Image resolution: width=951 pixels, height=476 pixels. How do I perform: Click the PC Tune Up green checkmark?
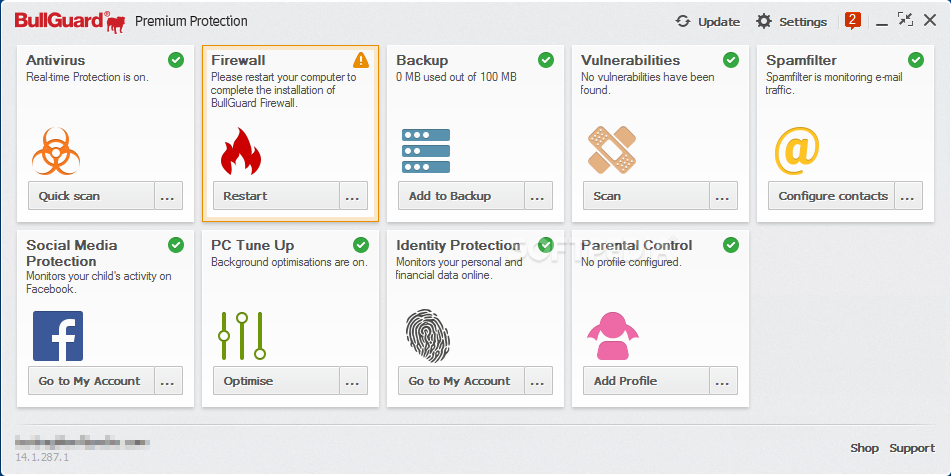click(x=361, y=244)
